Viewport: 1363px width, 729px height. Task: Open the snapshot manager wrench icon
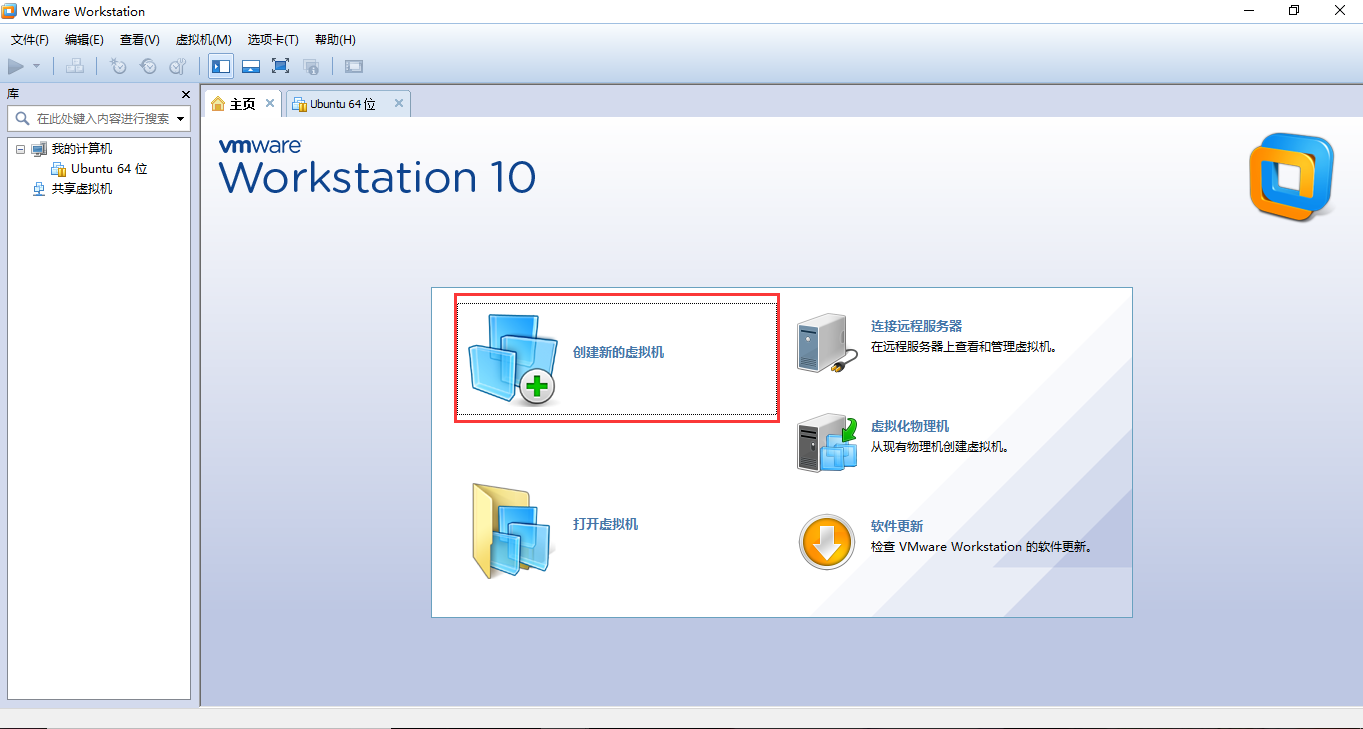pos(177,66)
